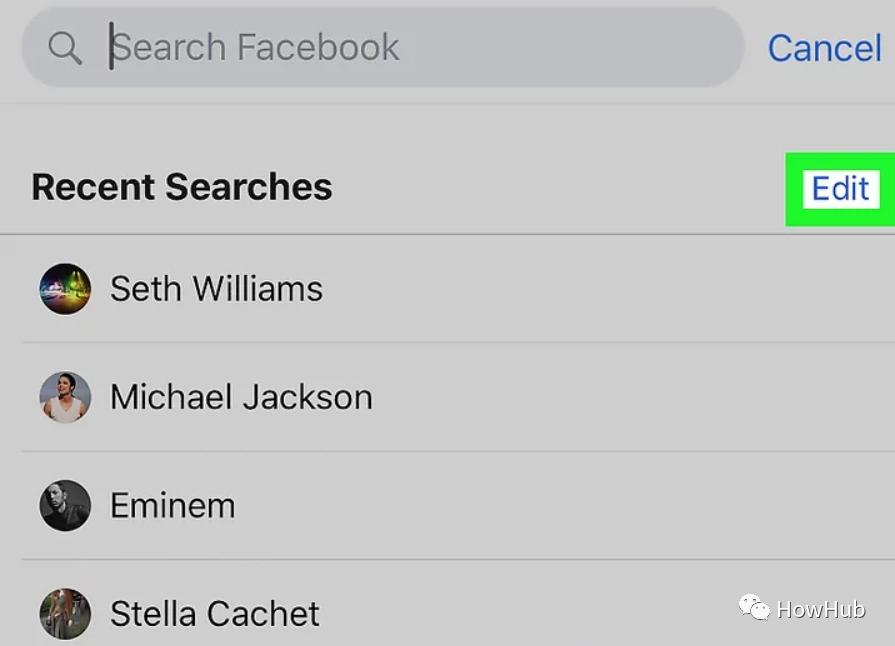Place cursor at search field's blinking caret
Screen dimensions: 895x646
pos(111,47)
